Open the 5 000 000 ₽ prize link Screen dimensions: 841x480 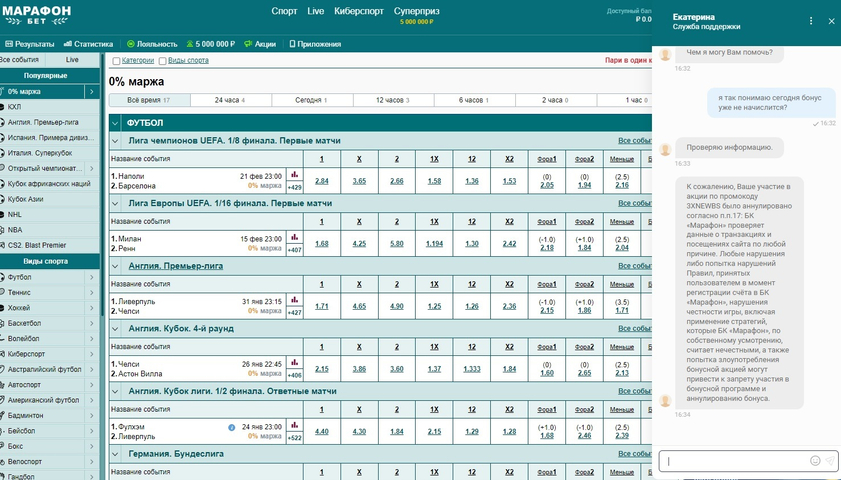pos(211,44)
